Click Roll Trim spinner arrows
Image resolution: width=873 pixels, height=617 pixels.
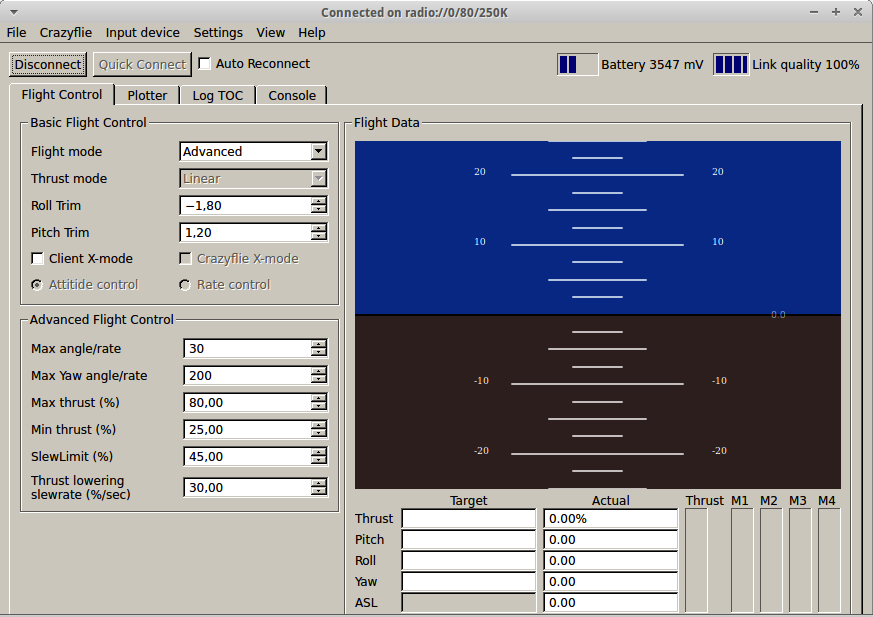pos(319,206)
